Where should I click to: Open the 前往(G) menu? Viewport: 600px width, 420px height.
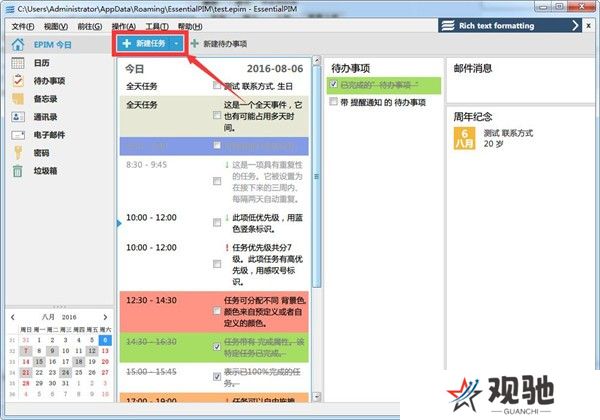(90, 26)
